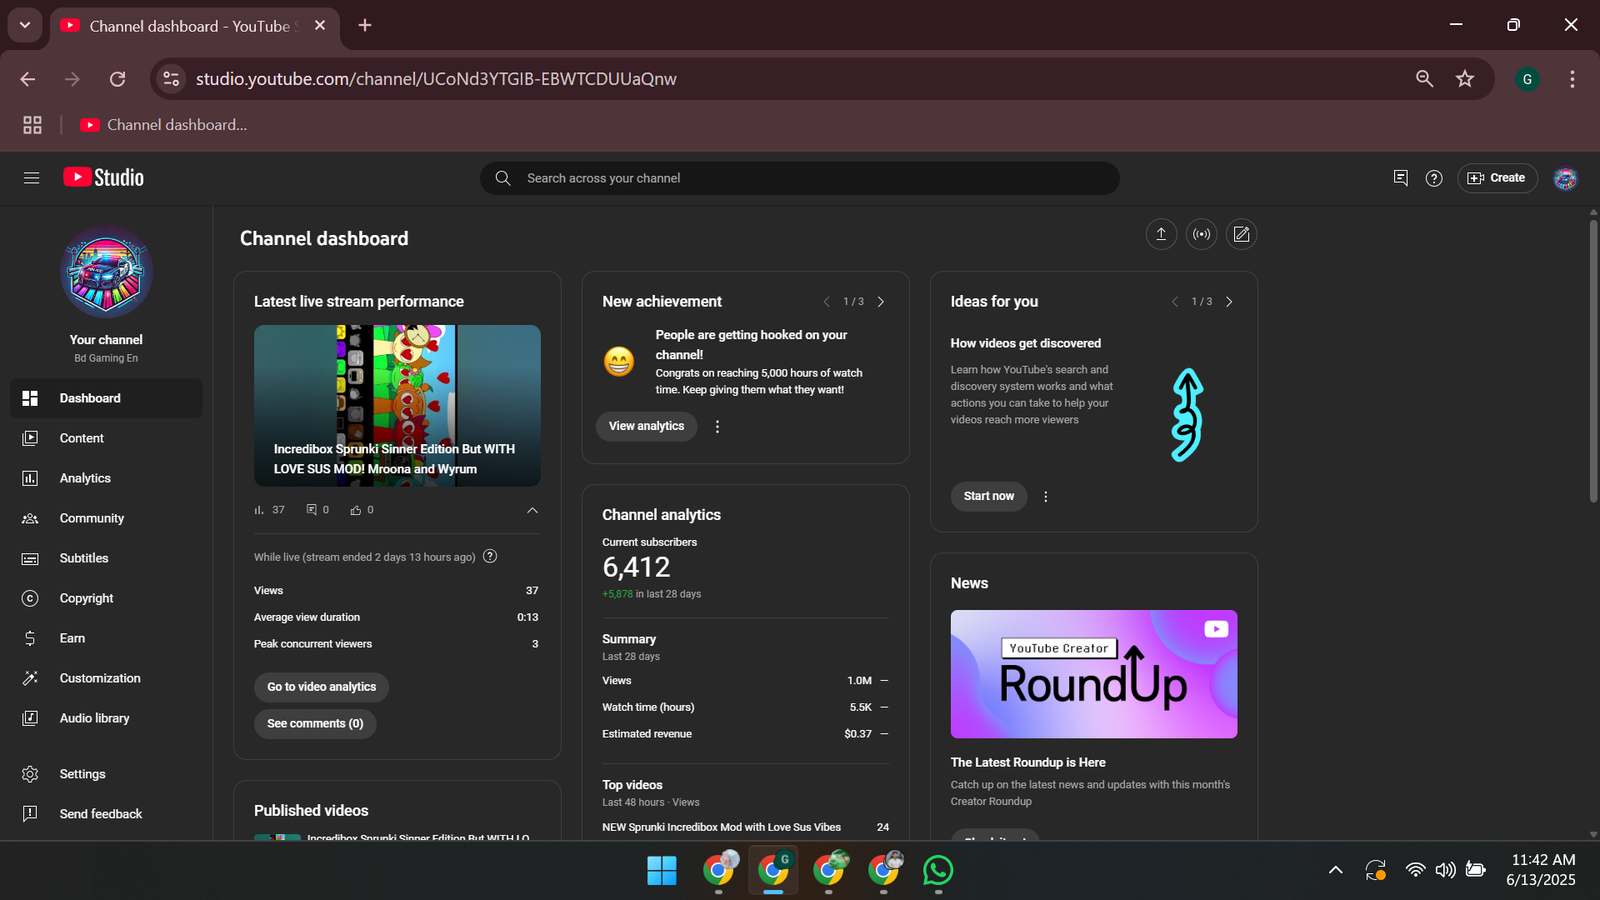1600x900 pixels.
Task: Go to previous Ideas for you card
Action: click(1174, 302)
